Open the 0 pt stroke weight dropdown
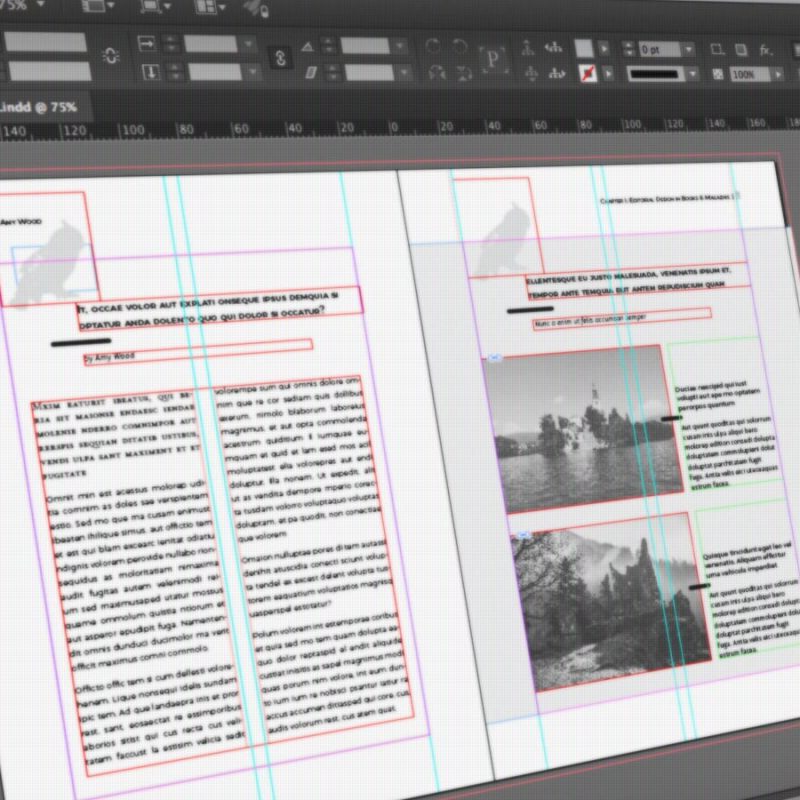Image resolution: width=800 pixels, height=800 pixels. 689,49
